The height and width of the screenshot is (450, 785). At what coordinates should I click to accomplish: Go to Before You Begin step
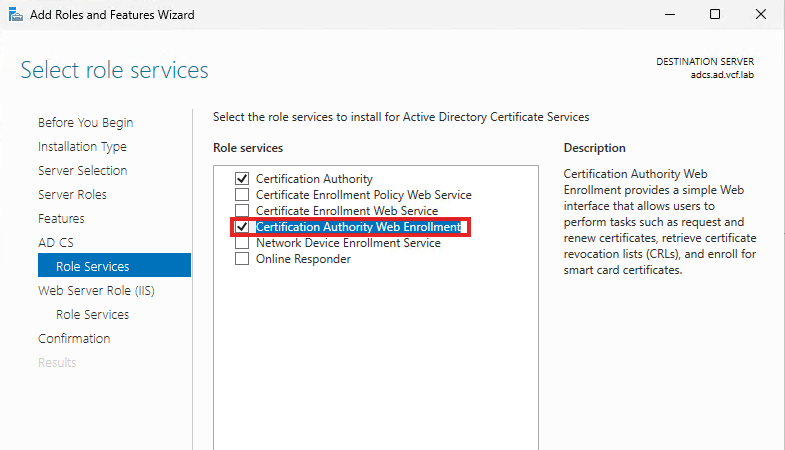tap(86, 123)
